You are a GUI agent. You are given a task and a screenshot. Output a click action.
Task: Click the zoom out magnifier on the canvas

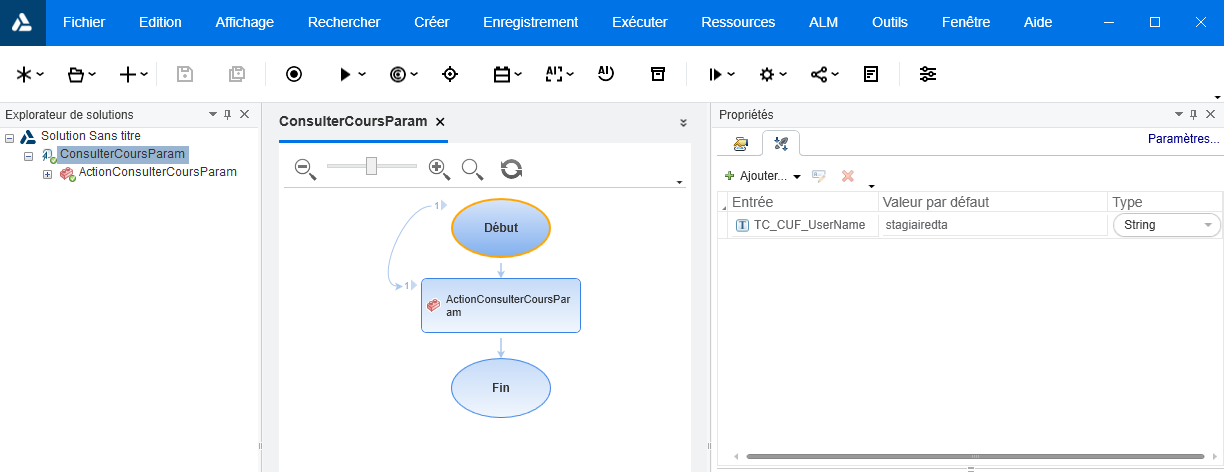(x=305, y=168)
